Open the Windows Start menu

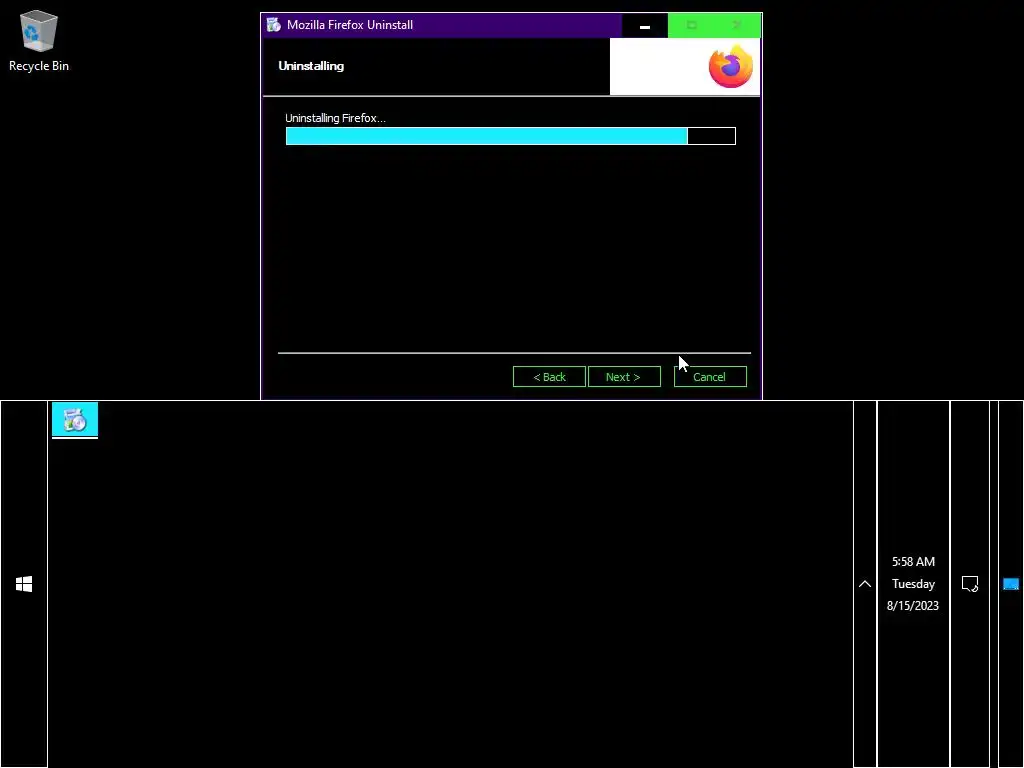click(x=24, y=584)
